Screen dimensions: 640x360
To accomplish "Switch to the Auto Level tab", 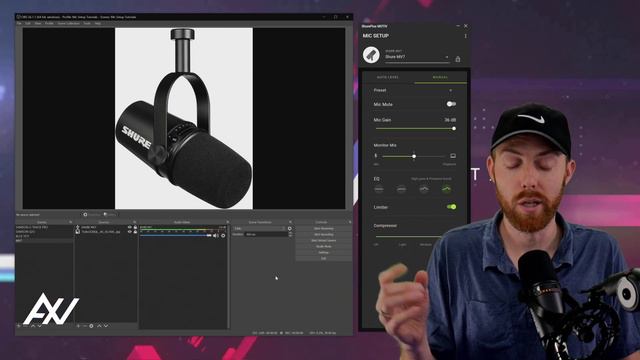I will click(x=387, y=77).
